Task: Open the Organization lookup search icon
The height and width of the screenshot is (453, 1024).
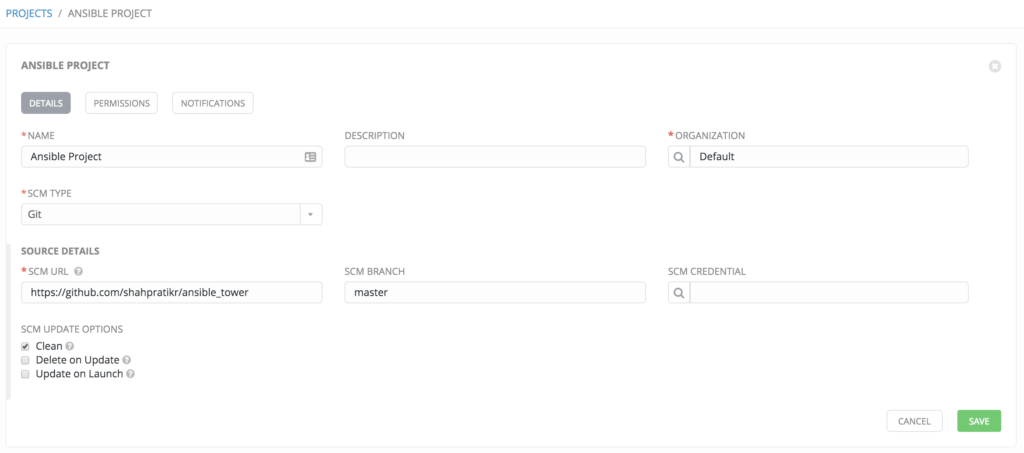Action: pyautogui.click(x=679, y=157)
